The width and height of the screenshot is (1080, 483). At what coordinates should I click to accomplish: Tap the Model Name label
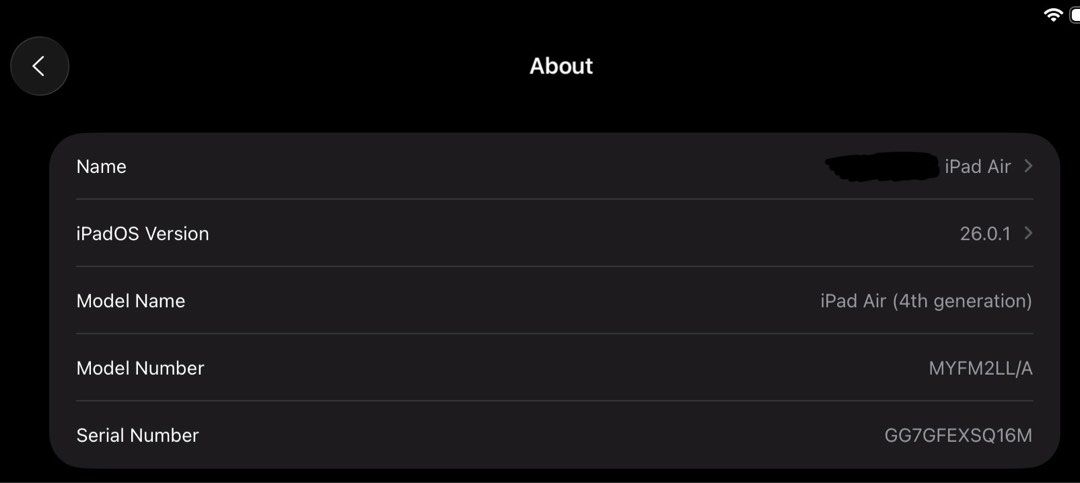tap(131, 301)
